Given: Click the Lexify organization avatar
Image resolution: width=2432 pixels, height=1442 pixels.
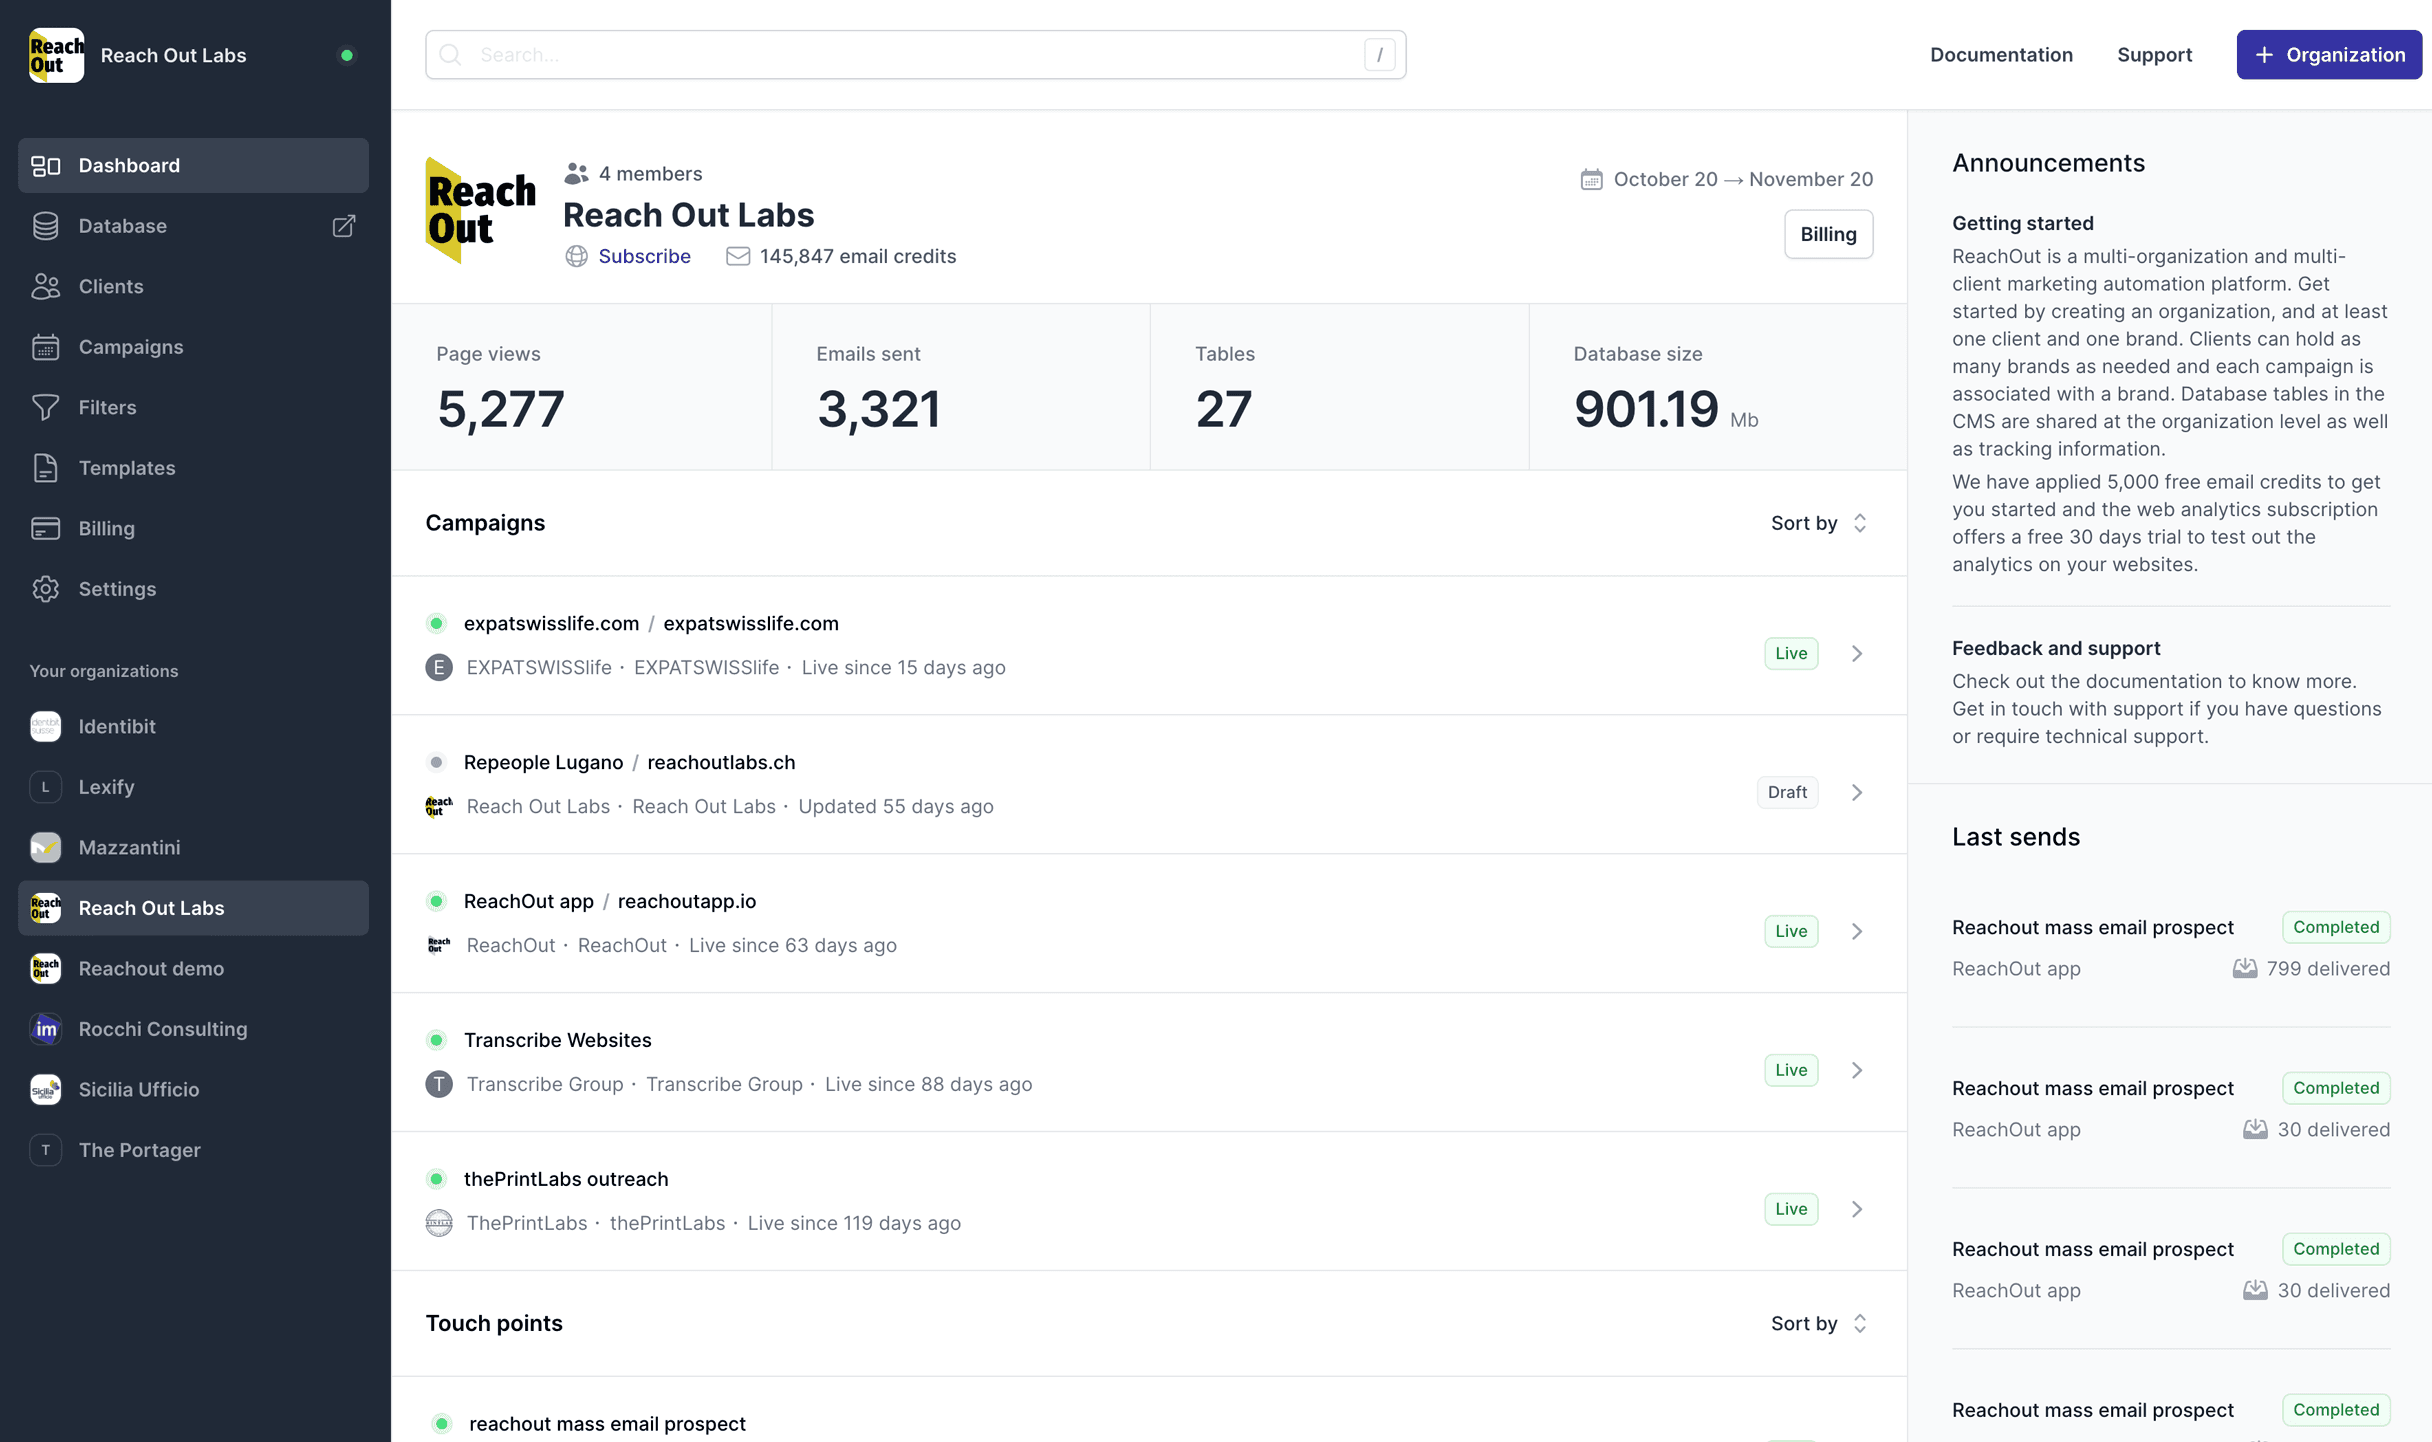Looking at the screenshot, I should point(46,787).
